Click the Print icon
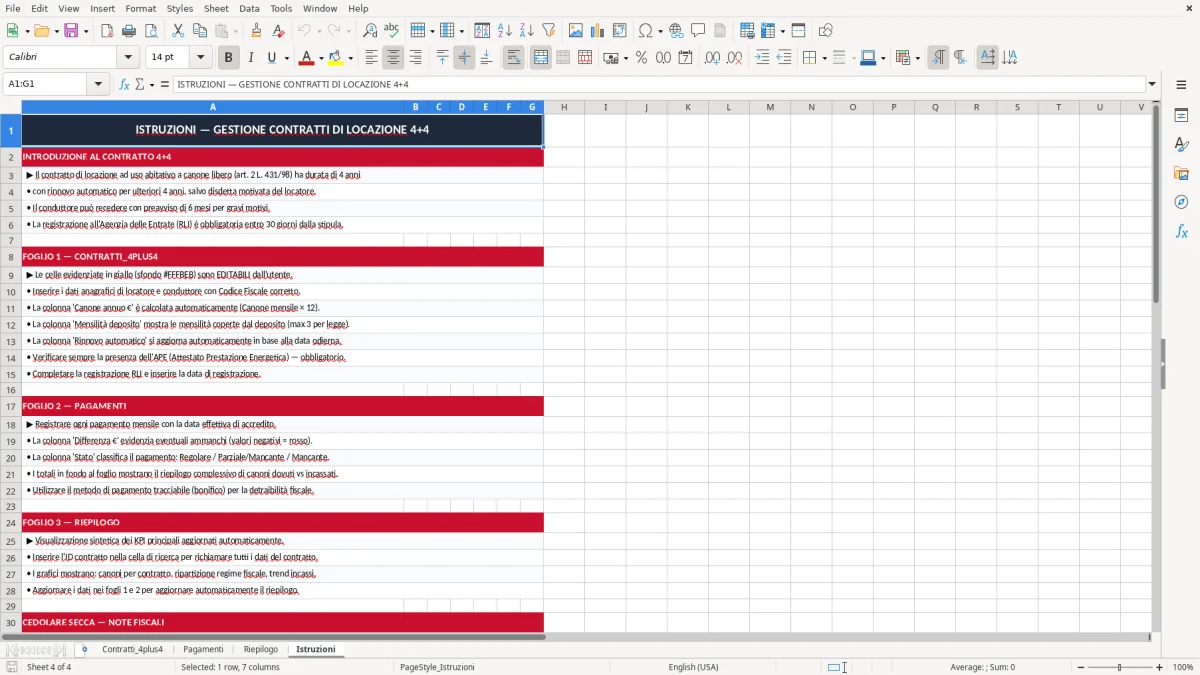This screenshot has height=675, width=1200. pos(129,31)
